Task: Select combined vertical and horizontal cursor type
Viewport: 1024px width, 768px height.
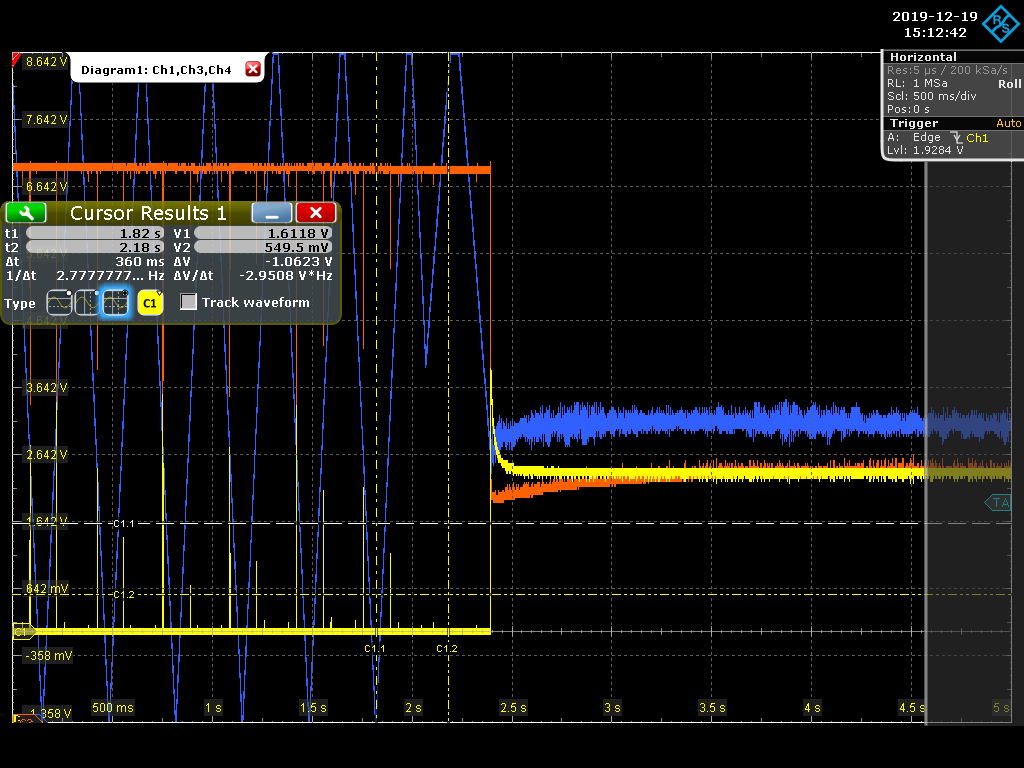Action: coord(116,302)
